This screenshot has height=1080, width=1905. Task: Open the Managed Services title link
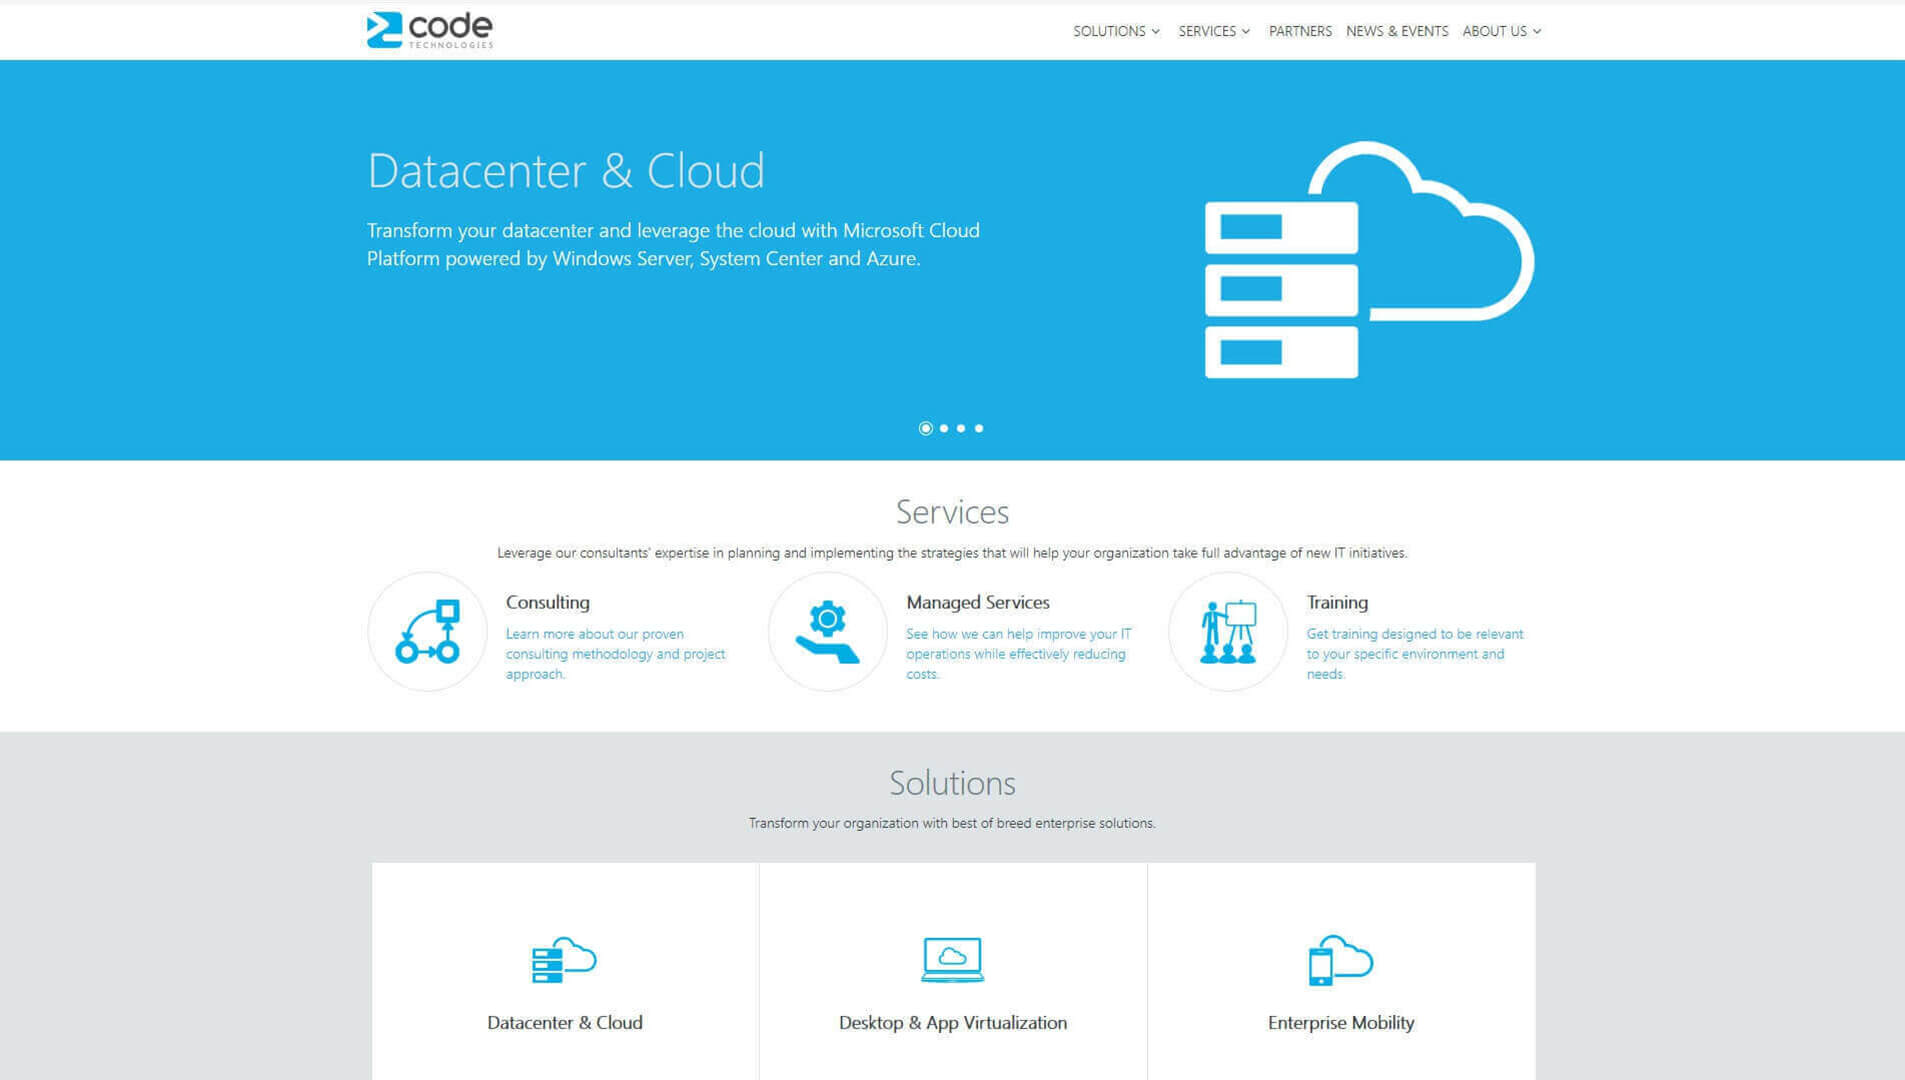click(978, 602)
